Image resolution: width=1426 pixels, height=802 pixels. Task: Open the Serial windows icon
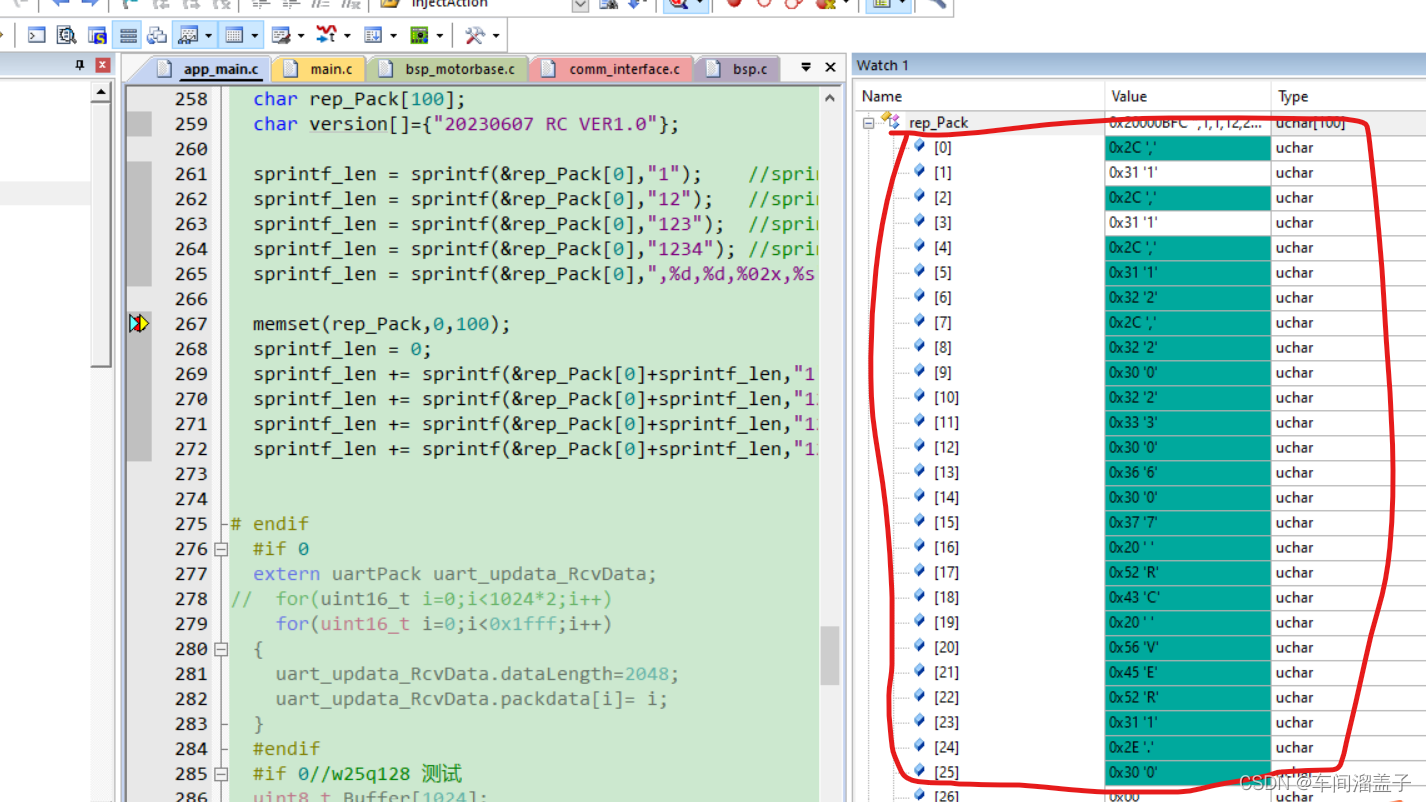pos(281,35)
